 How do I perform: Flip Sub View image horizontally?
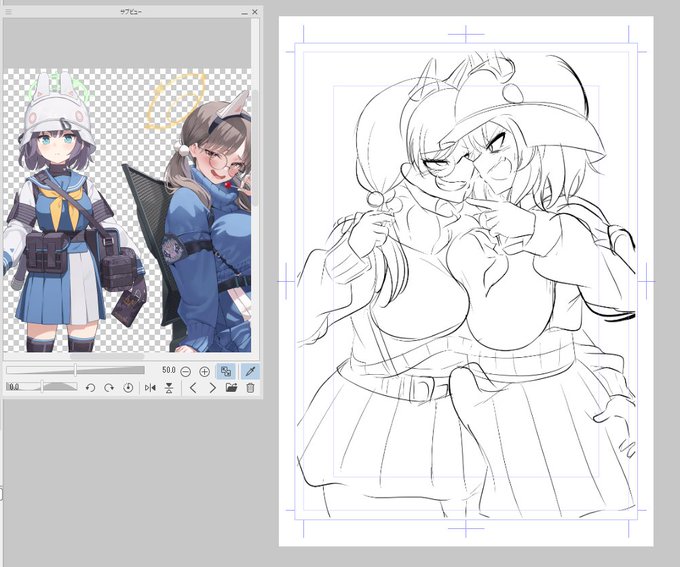coord(150,388)
